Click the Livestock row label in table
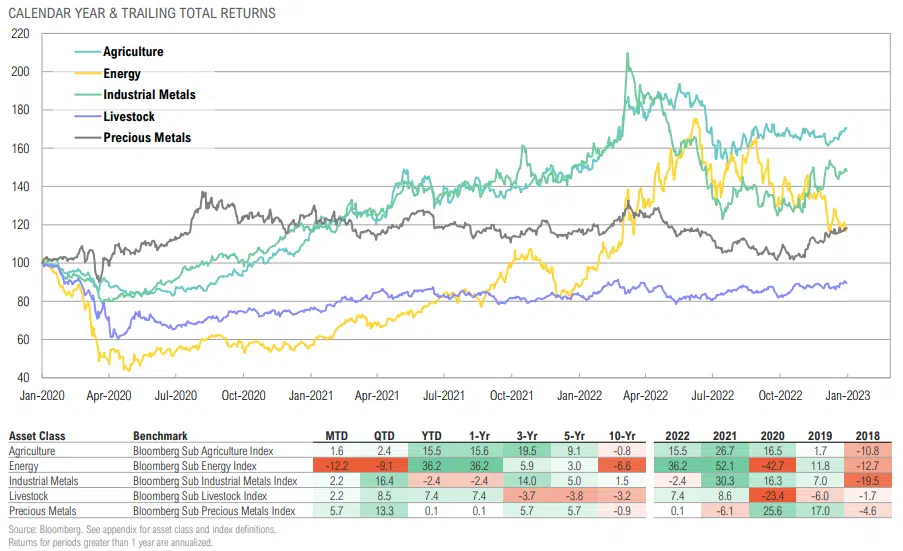 click(x=31, y=493)
